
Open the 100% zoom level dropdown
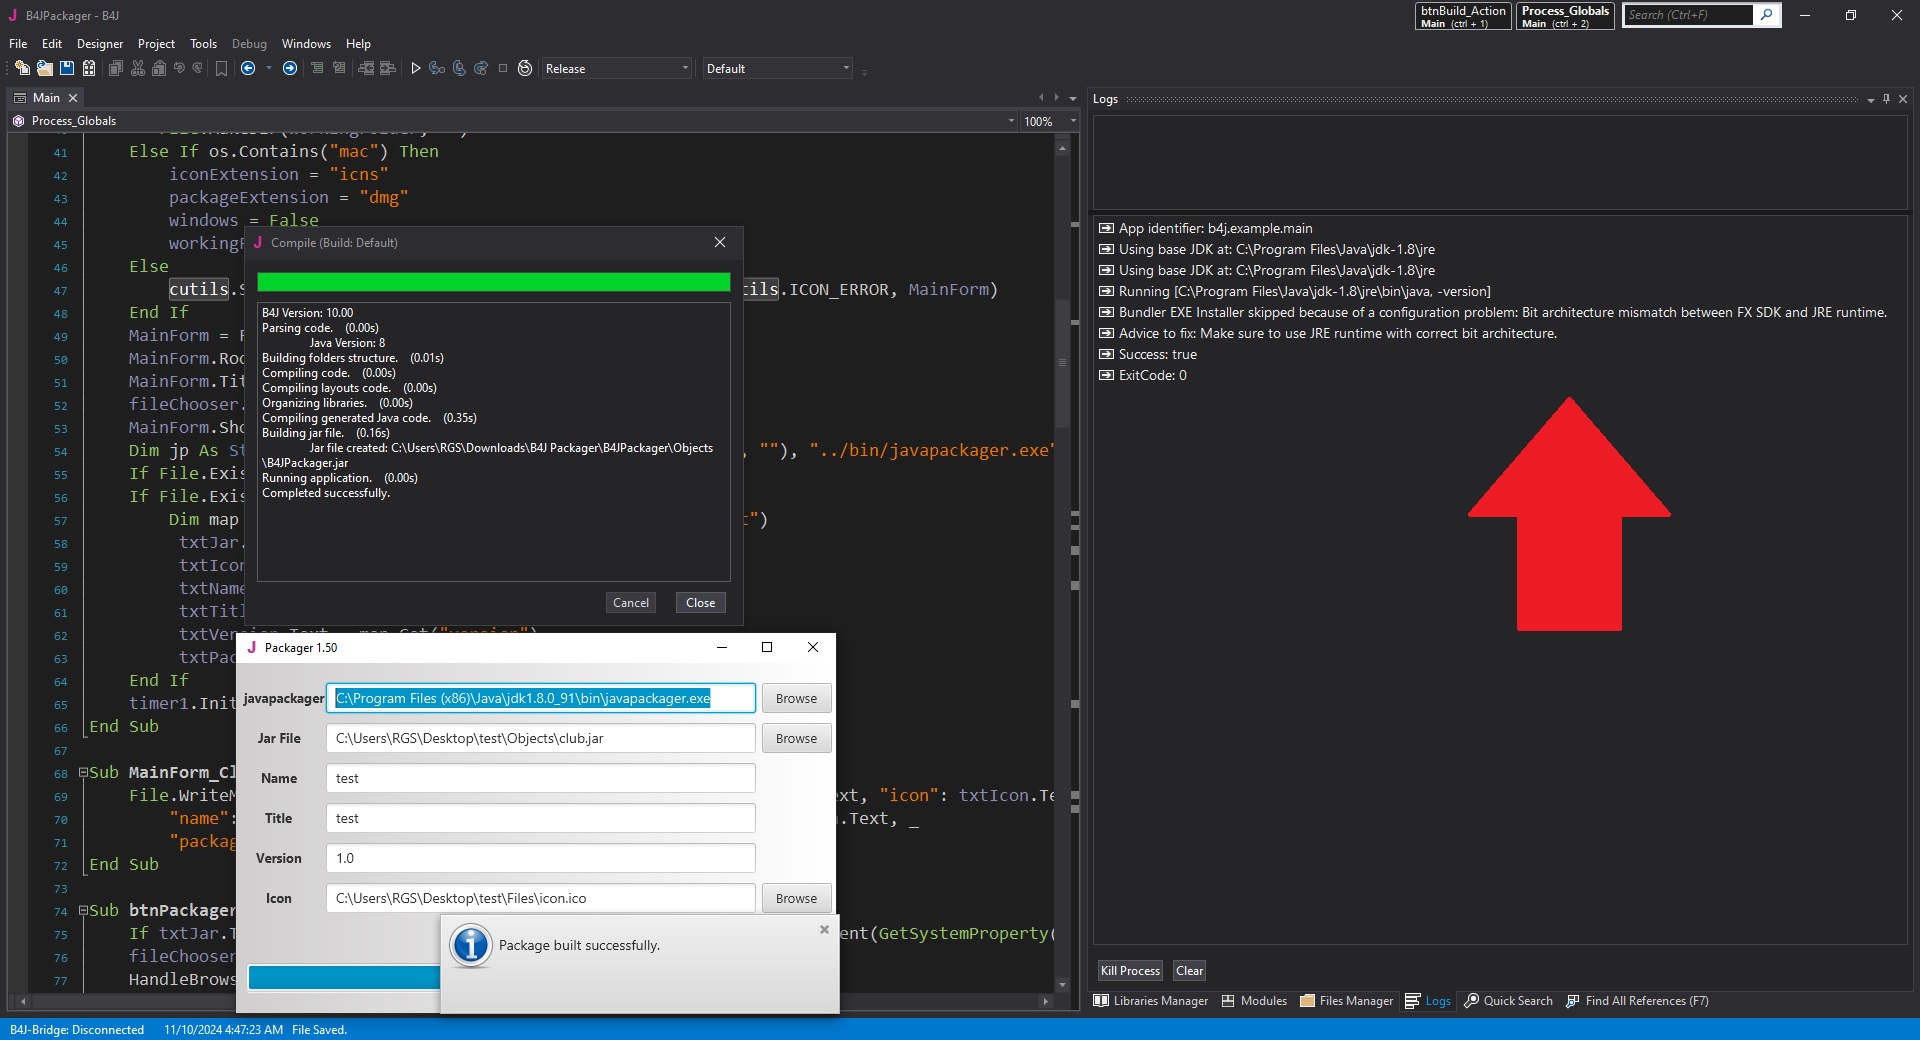[1073, 121]
